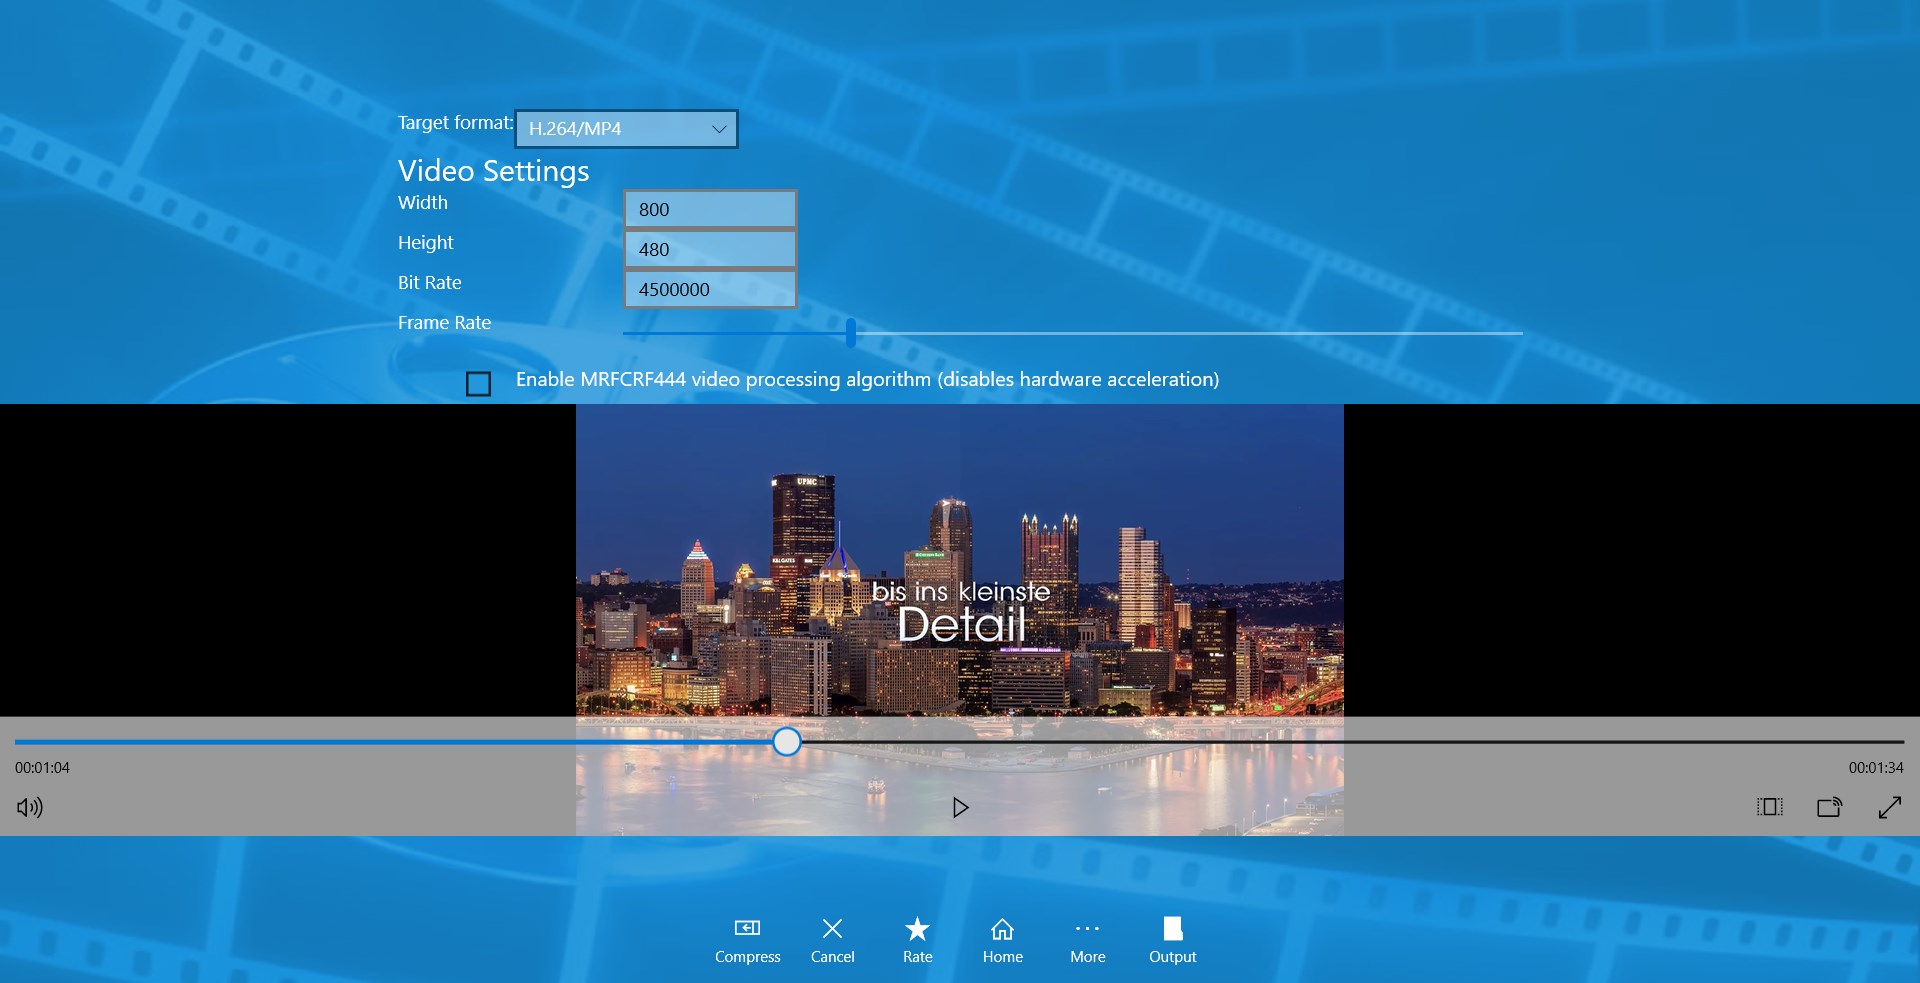Click the Bit Rate label
Image resolution: width=1920 pixels, height=983 pixels.
tap(430, 283)
